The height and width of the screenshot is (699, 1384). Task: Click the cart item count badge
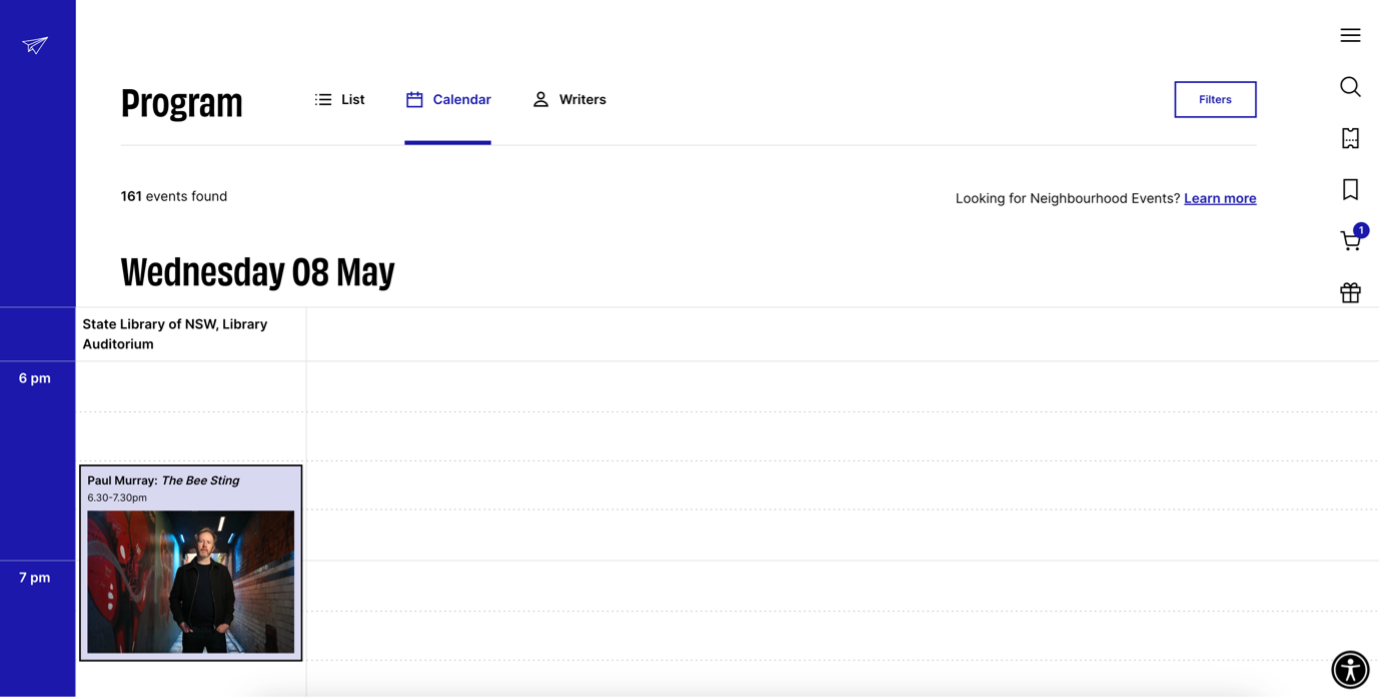click(x=1361, y=230)
